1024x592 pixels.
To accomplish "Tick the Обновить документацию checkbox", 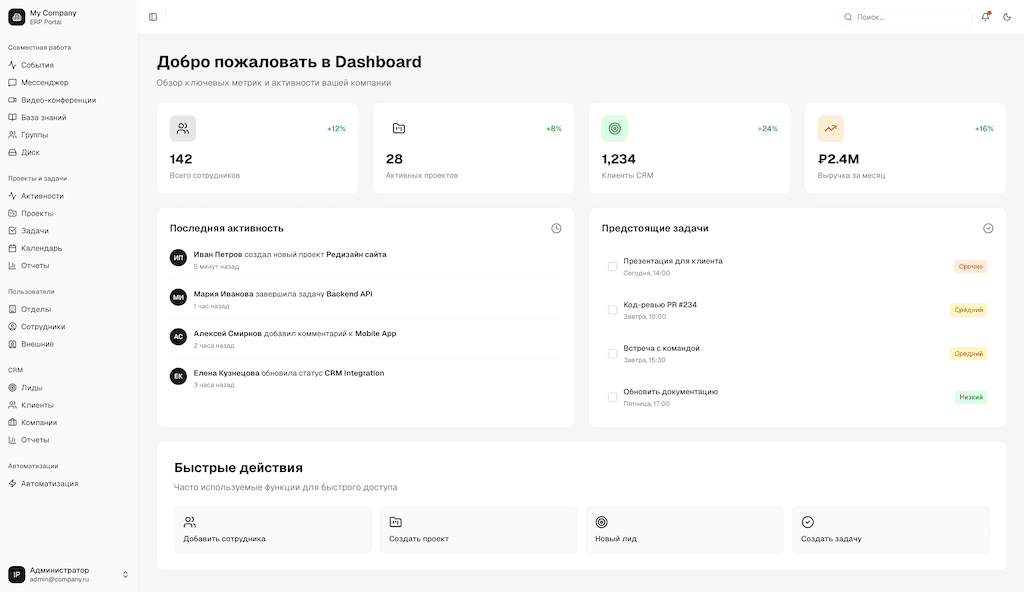I will pos(612,397).
